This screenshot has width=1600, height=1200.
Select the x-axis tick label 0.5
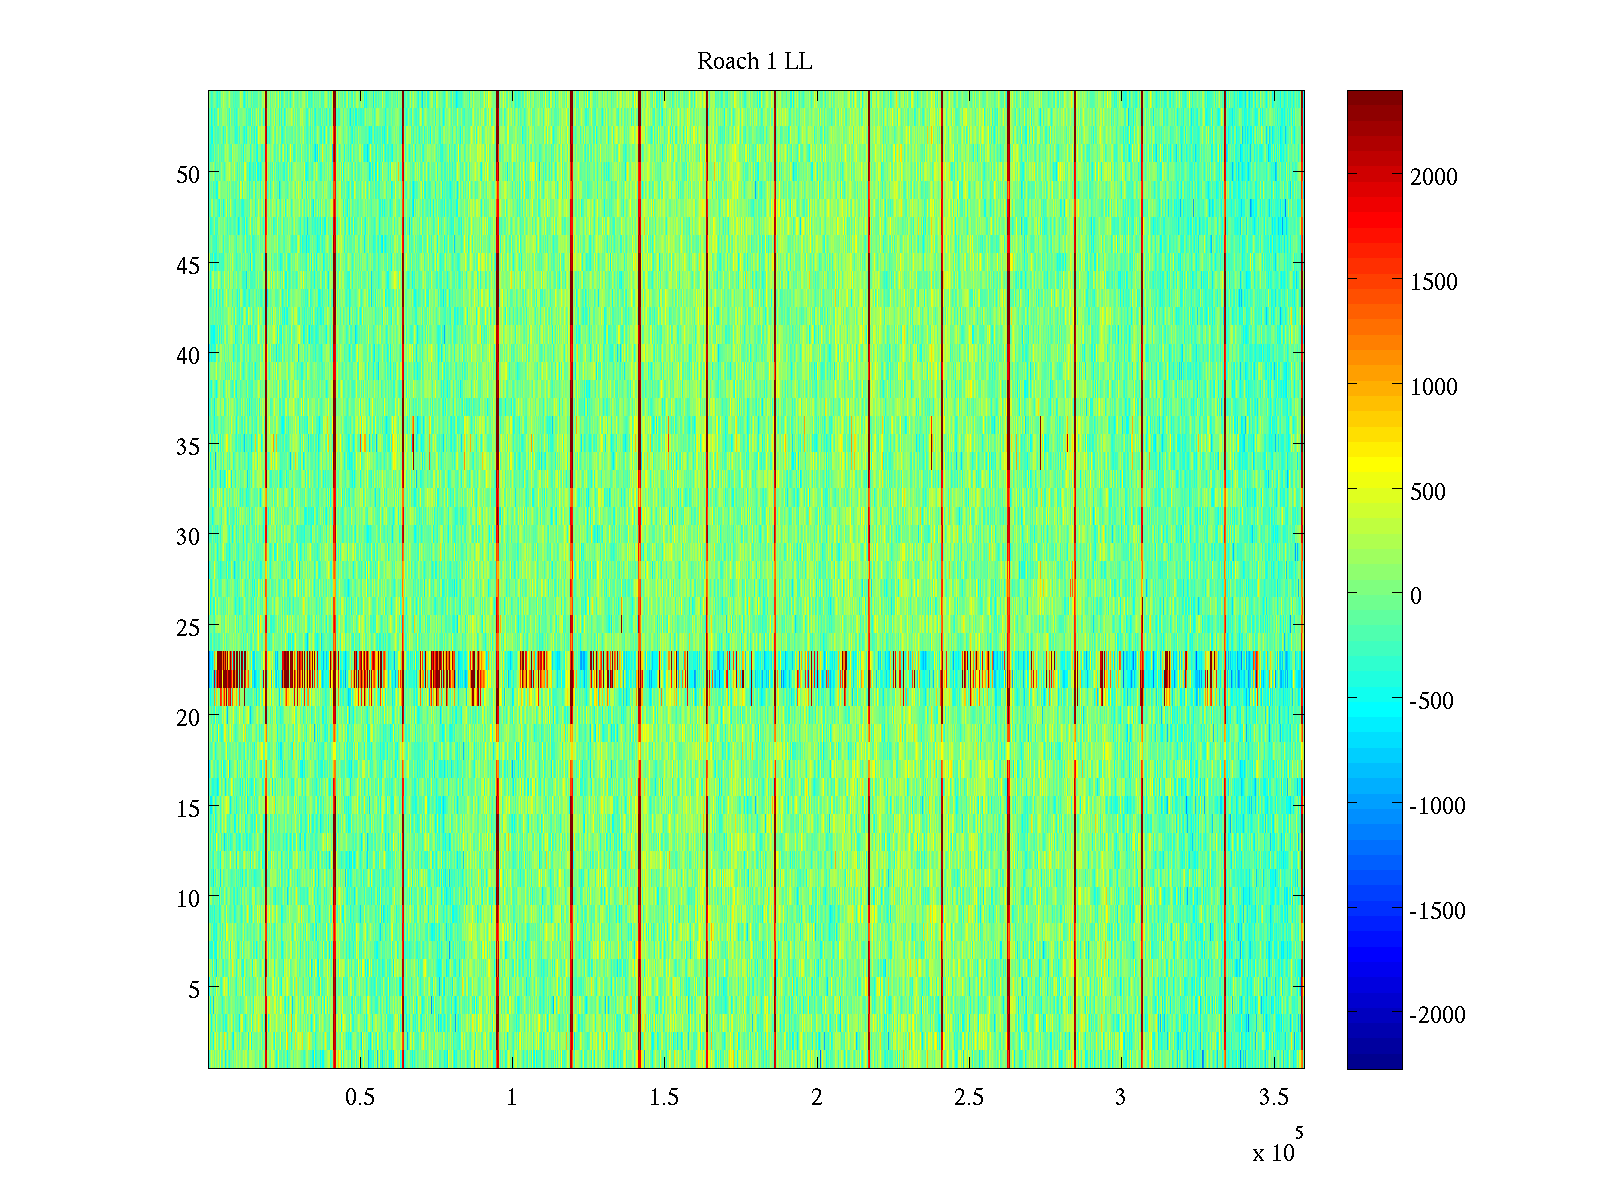click(x=360, y=1097)
